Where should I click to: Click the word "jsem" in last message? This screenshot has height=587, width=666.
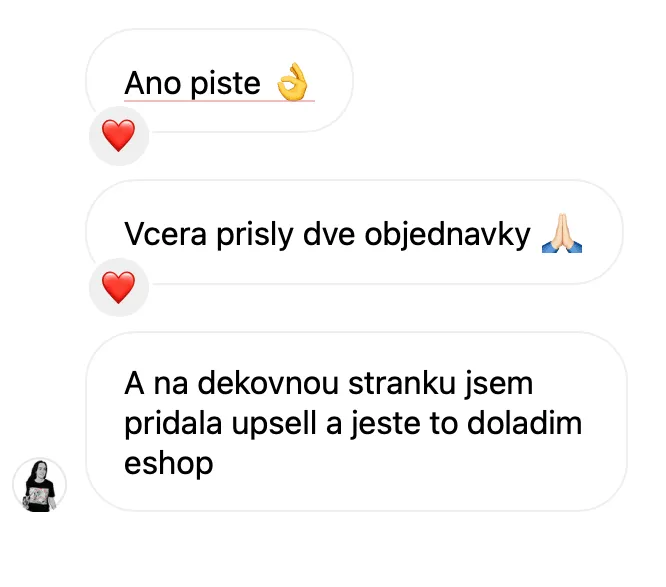pyautogui.click(x=499, y=385)
